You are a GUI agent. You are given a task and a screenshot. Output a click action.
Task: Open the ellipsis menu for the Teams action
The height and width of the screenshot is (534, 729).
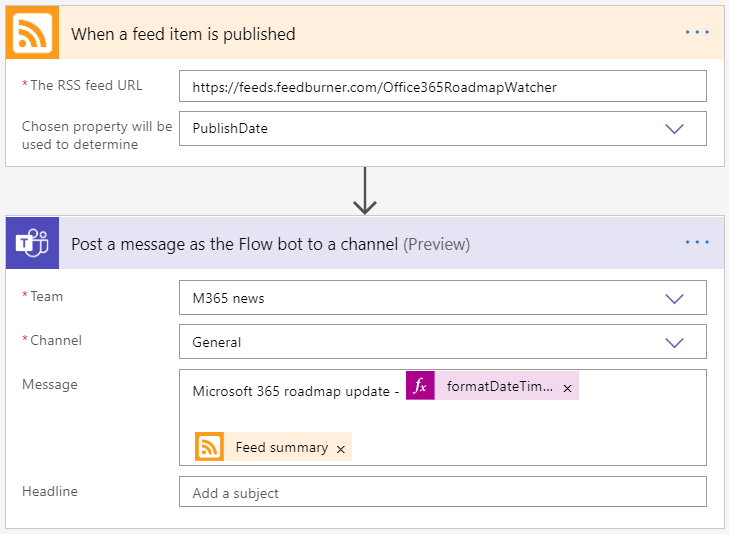point(697,243)
